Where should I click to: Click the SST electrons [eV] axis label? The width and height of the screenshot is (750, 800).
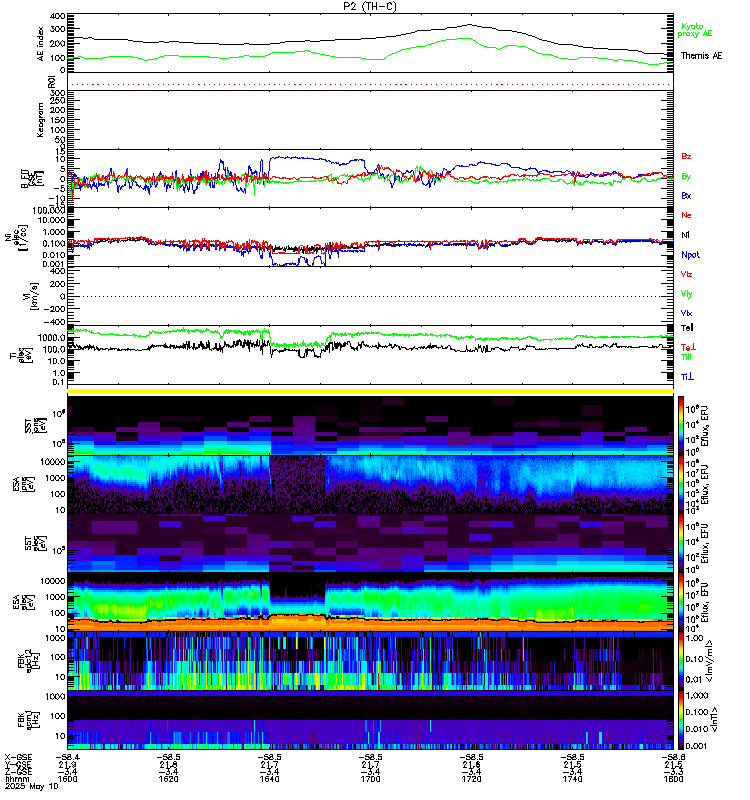coord(35,543)
